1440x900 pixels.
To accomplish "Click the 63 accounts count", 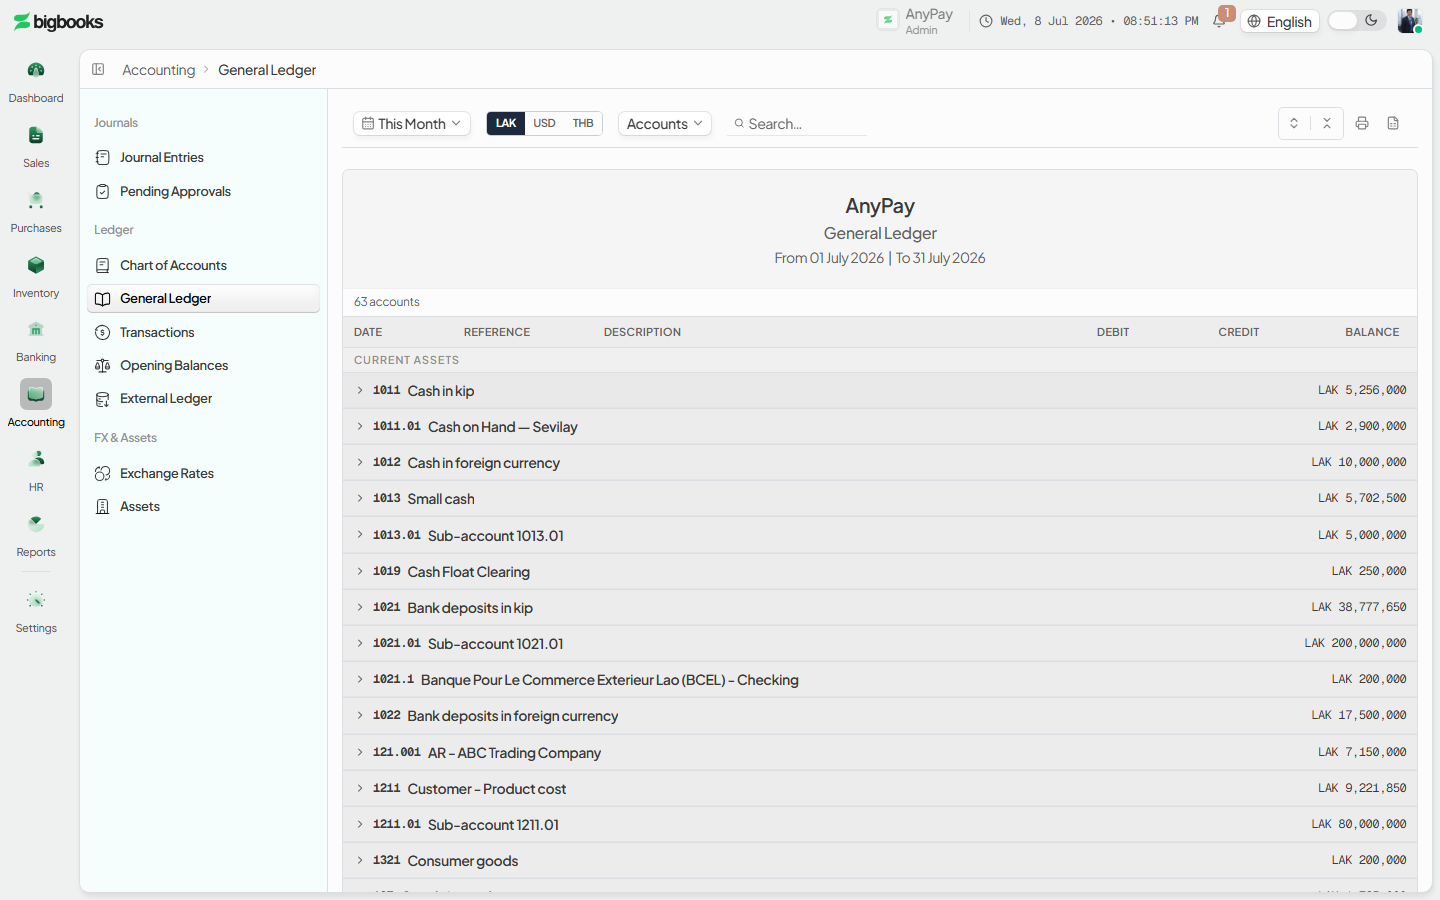I will [x=387, y=302].
